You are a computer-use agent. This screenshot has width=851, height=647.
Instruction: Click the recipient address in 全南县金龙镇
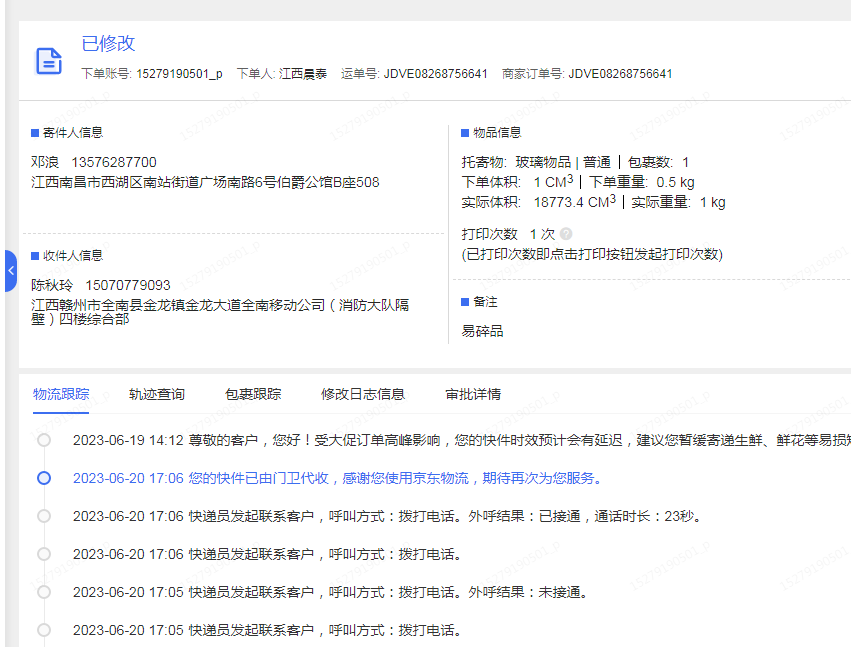pyautogui.click(x=220, y=312)
